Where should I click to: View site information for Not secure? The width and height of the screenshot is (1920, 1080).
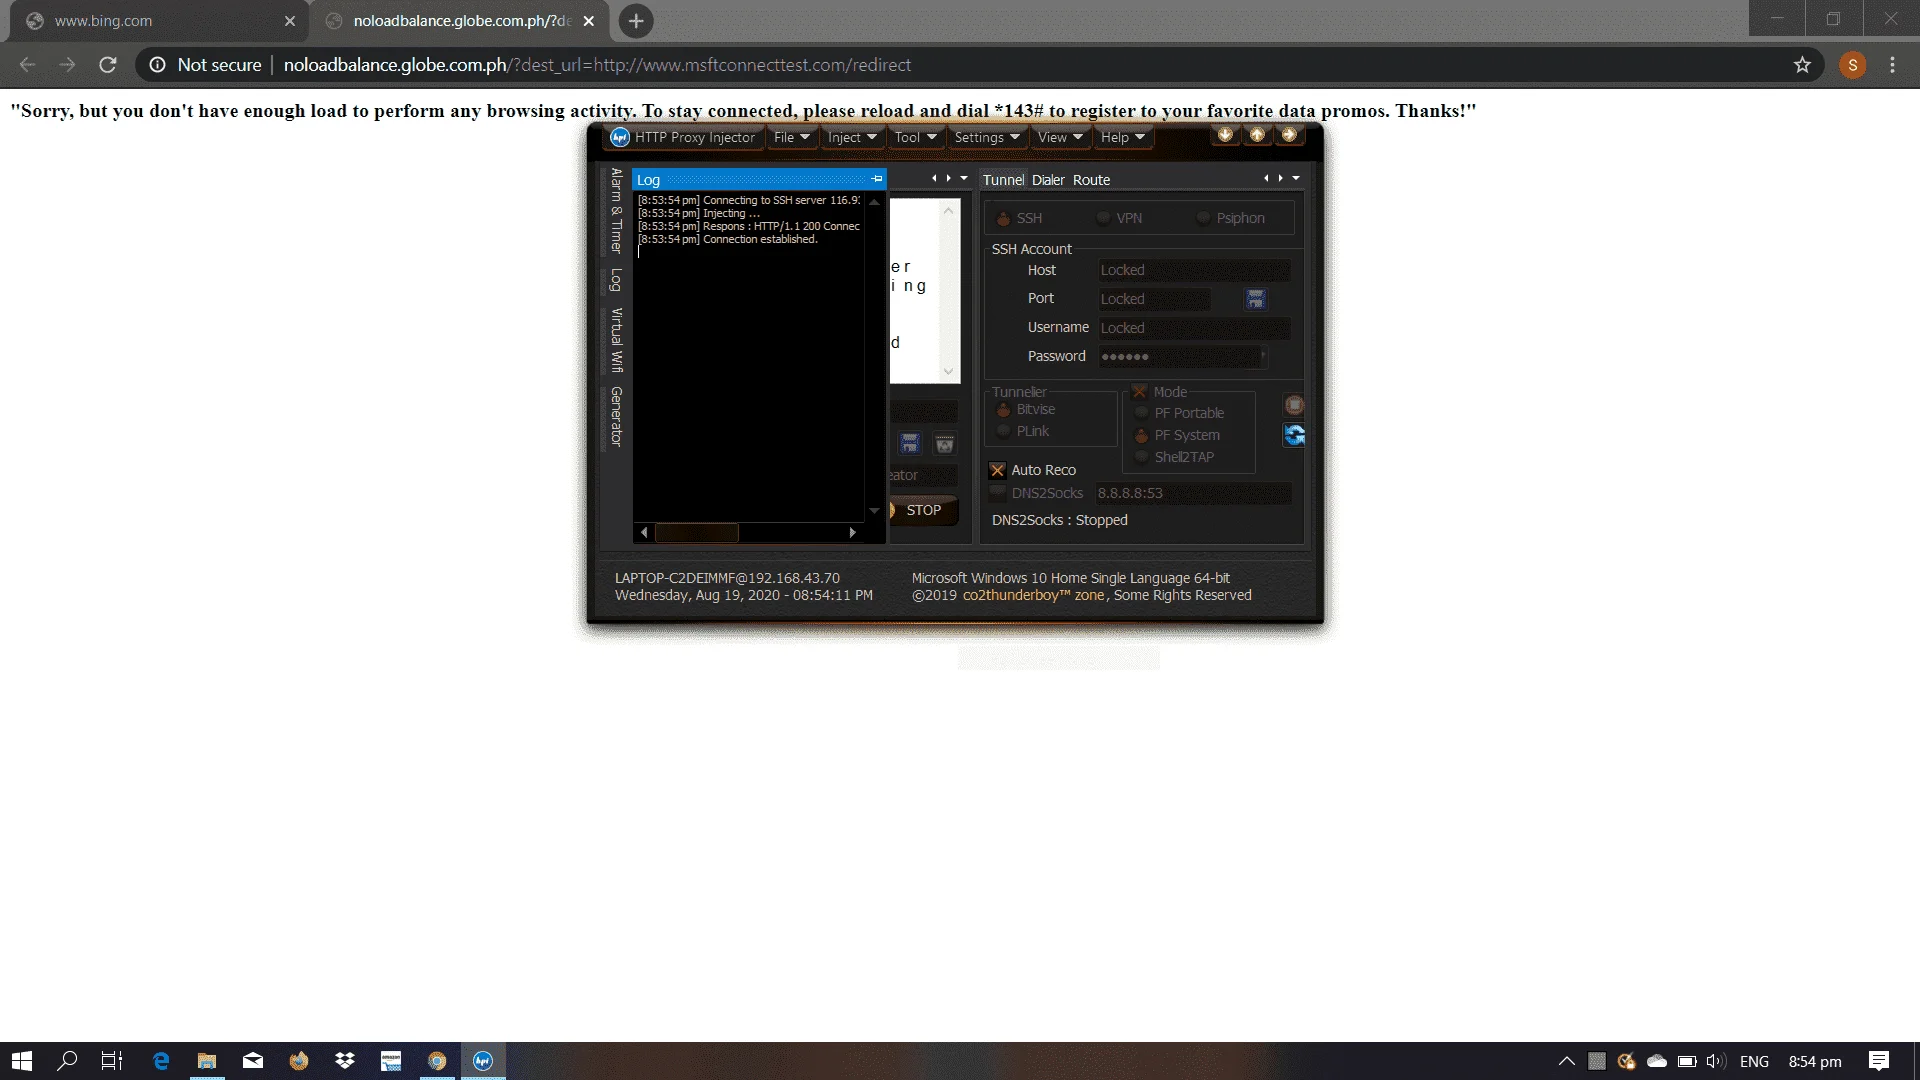point(205,65)
